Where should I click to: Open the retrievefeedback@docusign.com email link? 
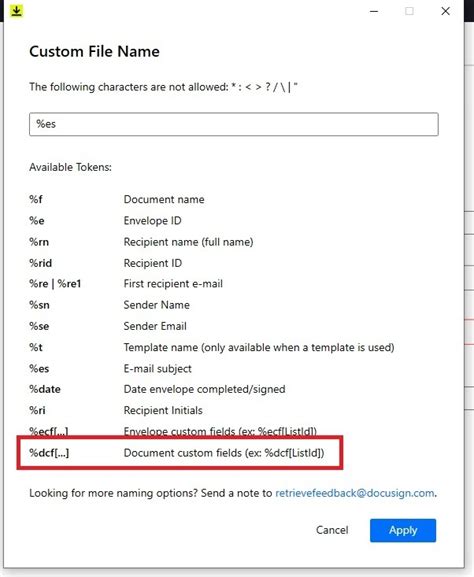[x=355, y=493]
